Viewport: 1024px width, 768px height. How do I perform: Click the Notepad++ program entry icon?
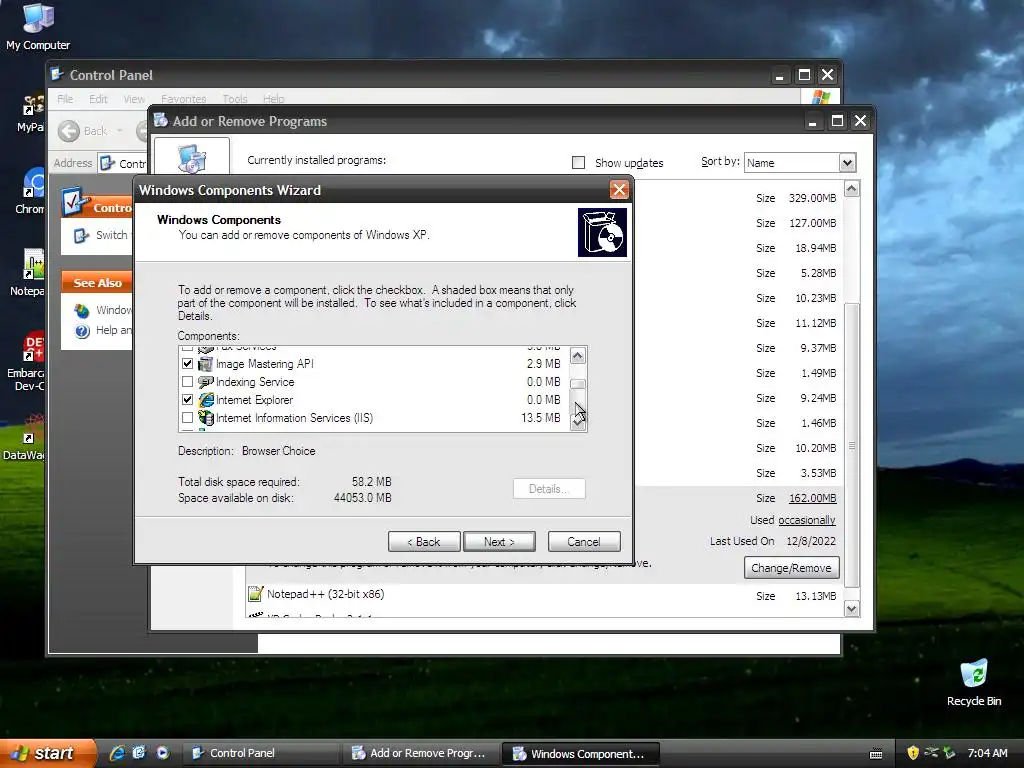[x=255, y=594]
